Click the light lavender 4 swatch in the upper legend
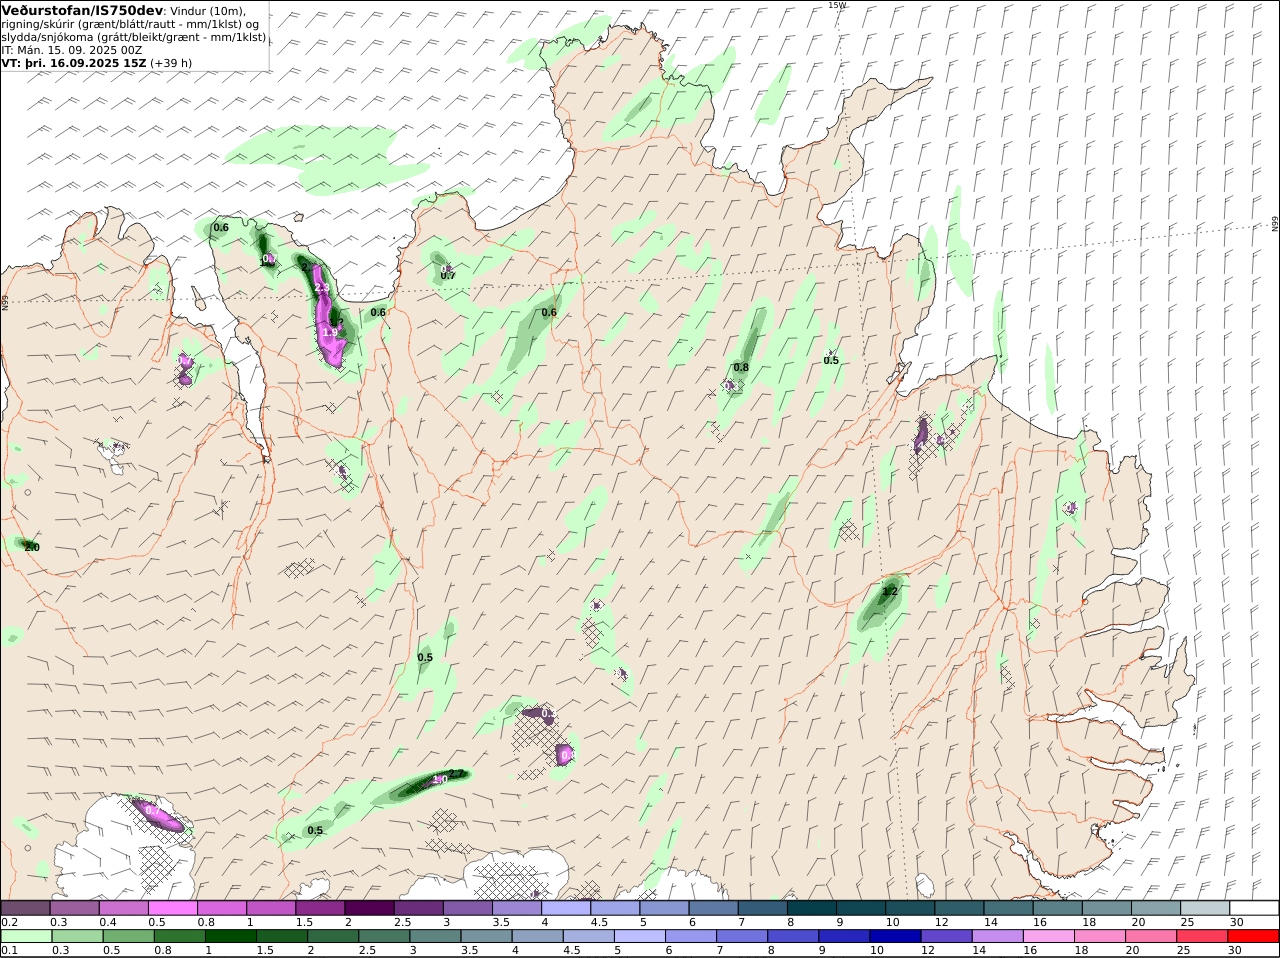This screenshot has width=1280, height=958. pyautogui.click(x=565, y=908)
